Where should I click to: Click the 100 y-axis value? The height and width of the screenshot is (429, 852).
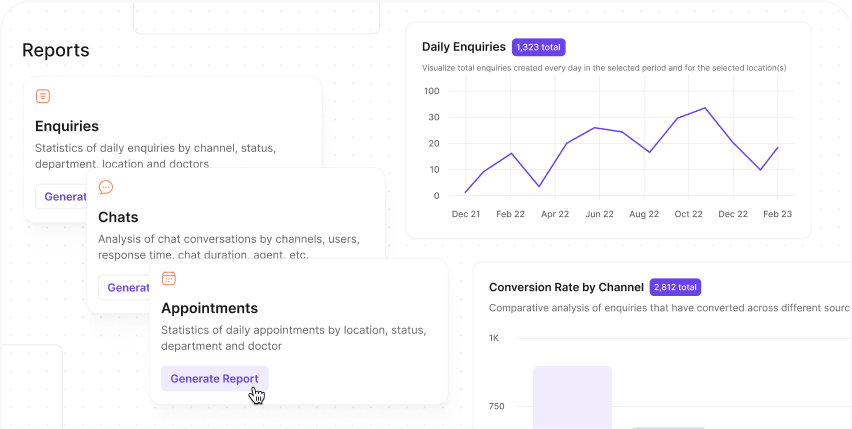coord(431,91)
